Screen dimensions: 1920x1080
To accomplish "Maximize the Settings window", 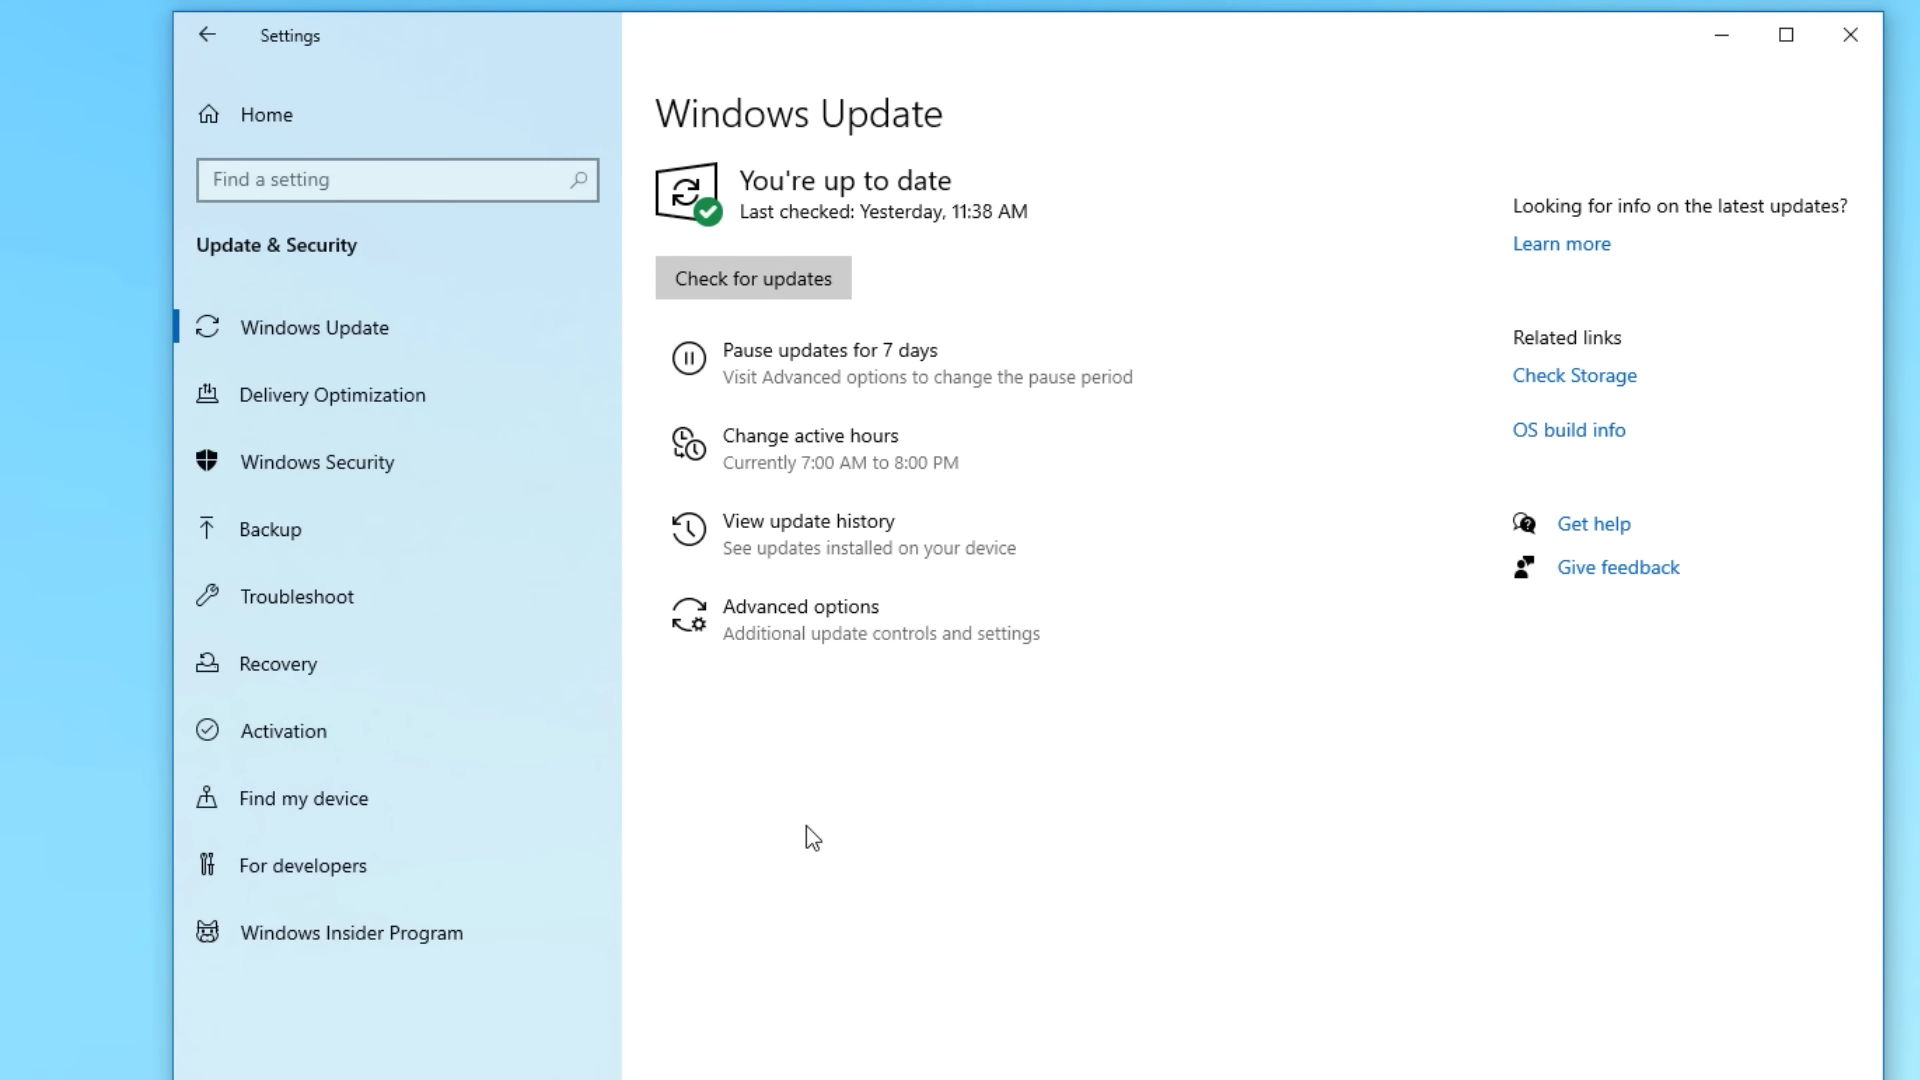I will pos(1786,35).
